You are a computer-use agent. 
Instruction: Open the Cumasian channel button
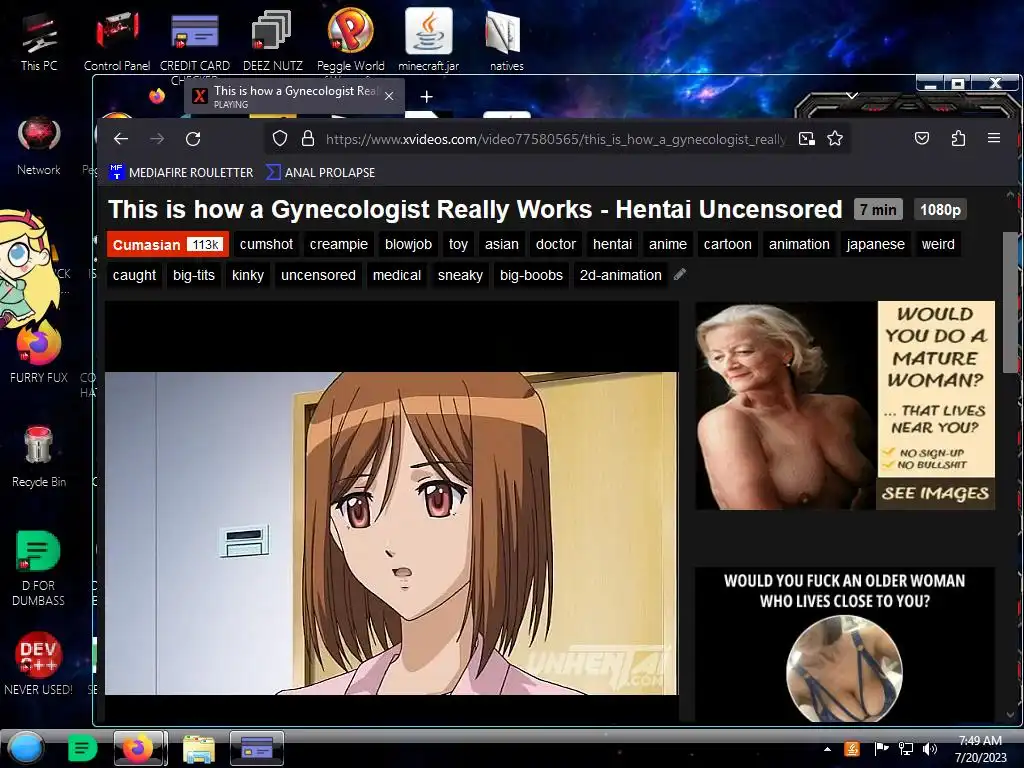tap(168, 244)
